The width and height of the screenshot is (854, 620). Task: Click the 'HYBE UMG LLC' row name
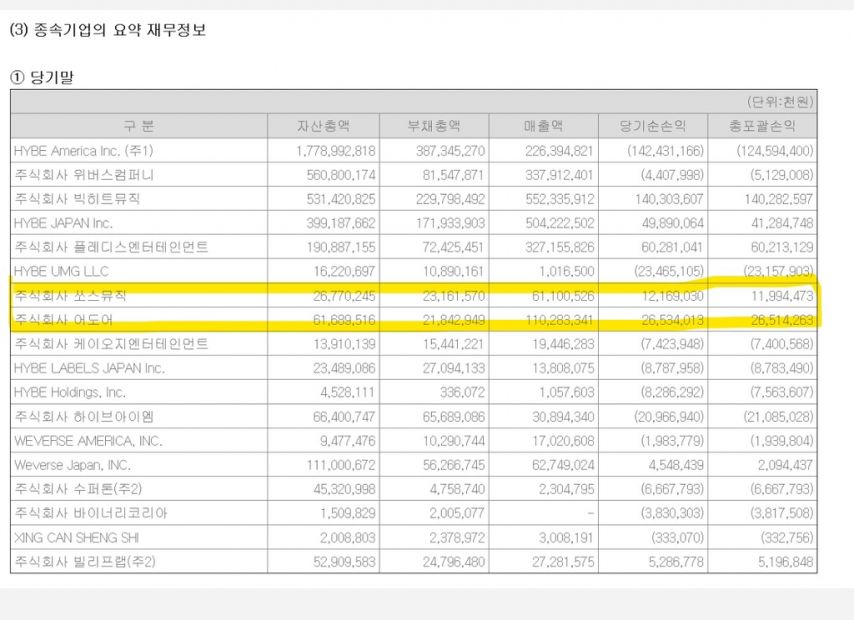[x=61, y=271]
